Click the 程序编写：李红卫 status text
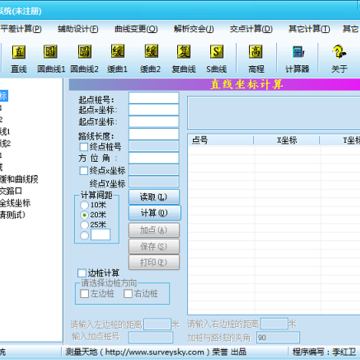The image size is (360, 360). [324, 352]
